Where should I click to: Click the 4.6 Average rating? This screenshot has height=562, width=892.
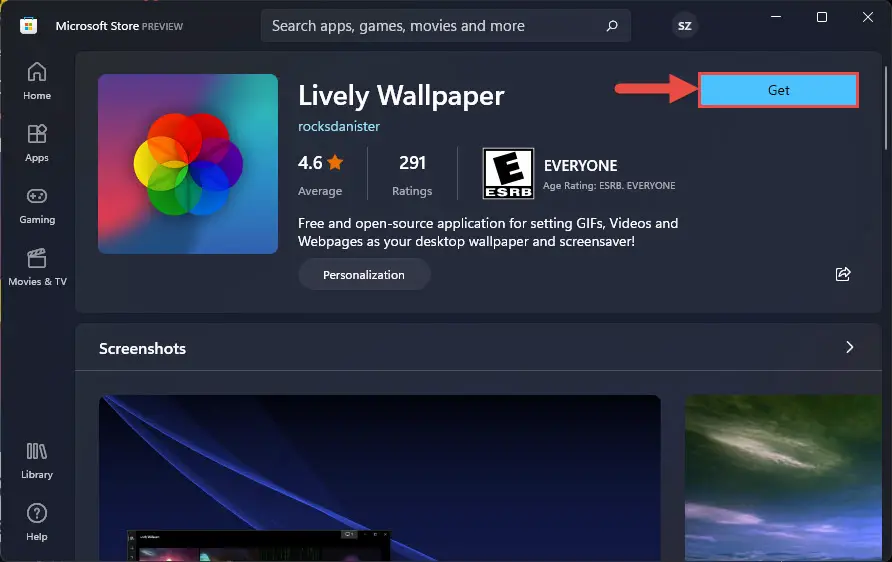point(320,174)
